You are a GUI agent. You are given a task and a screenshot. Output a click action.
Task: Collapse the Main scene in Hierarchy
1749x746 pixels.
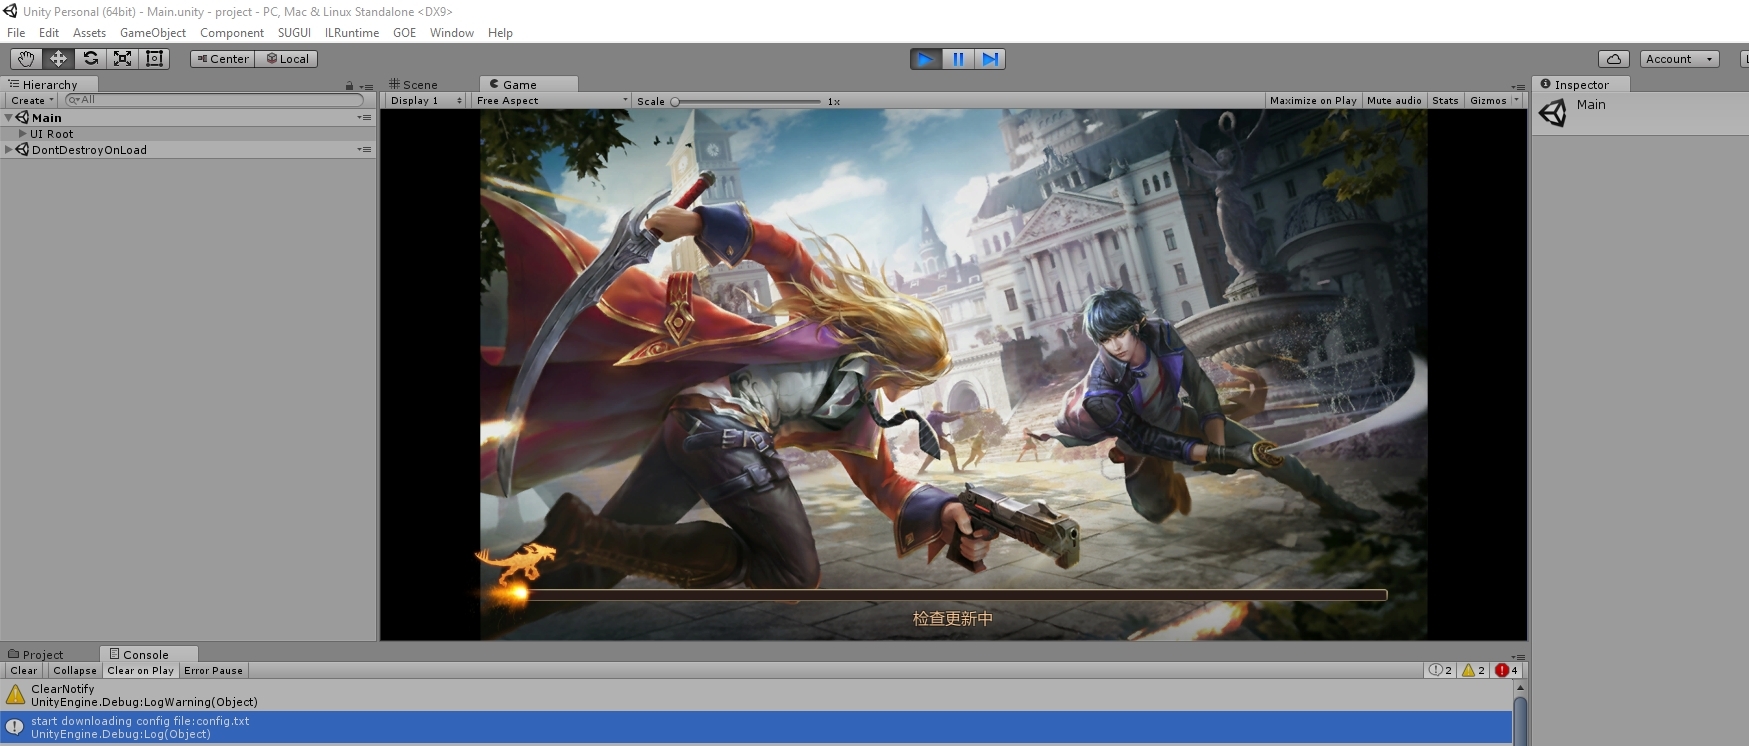[x=8, y=118]
